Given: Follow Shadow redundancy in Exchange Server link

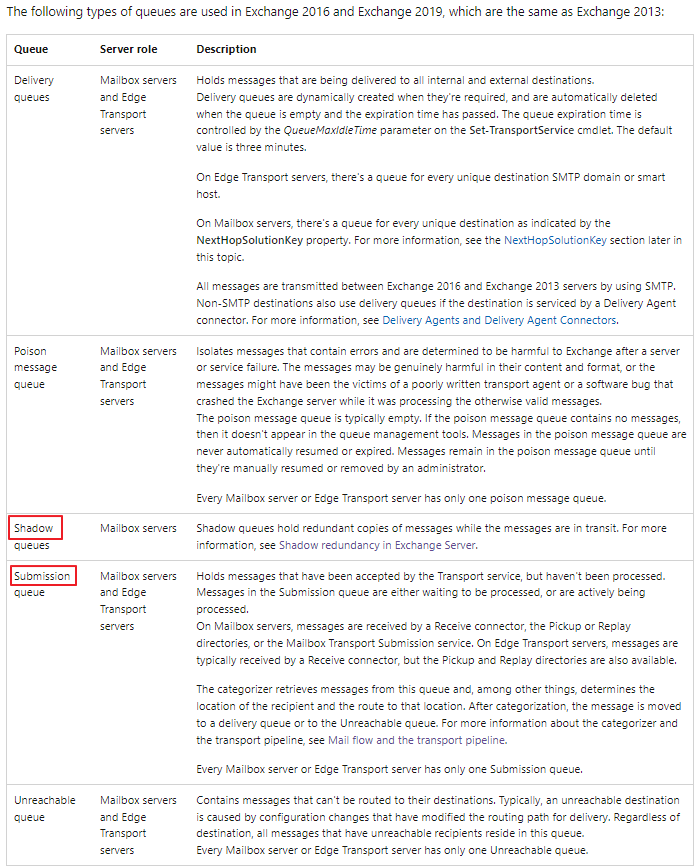Looking at the screenshot, I should pos(377,545).
